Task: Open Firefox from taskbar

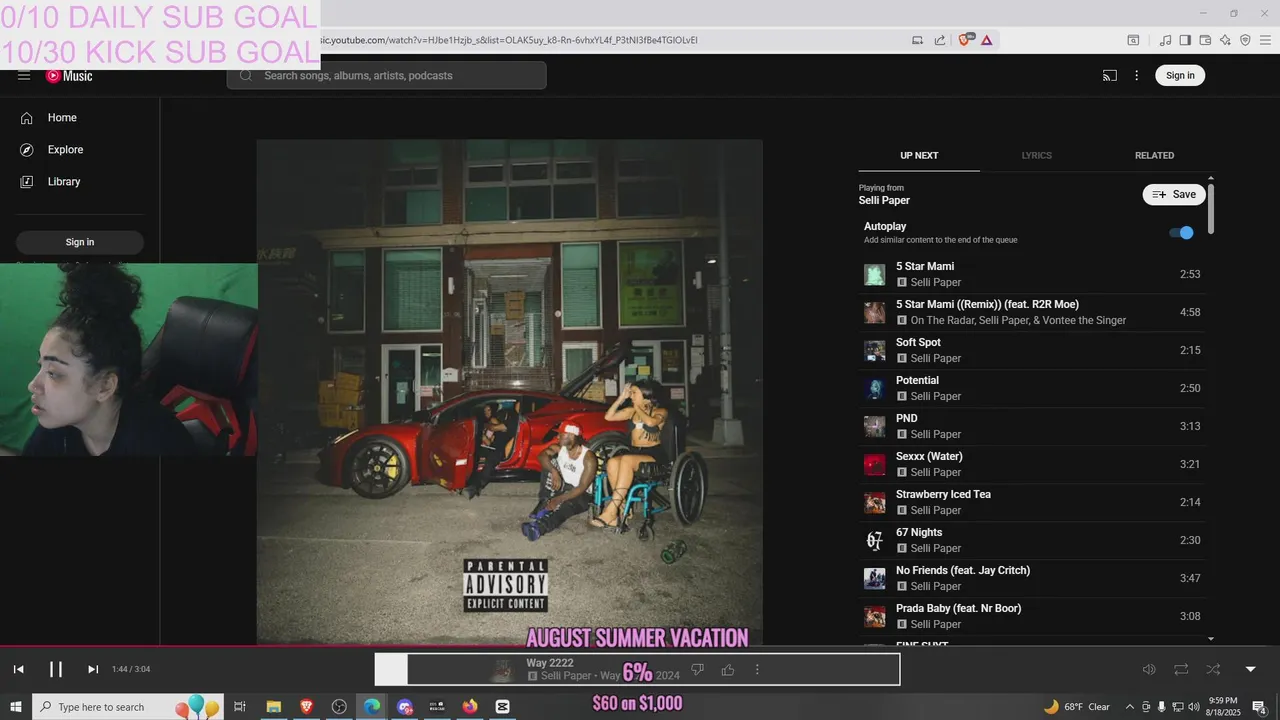Action: [x=470, y=707]
